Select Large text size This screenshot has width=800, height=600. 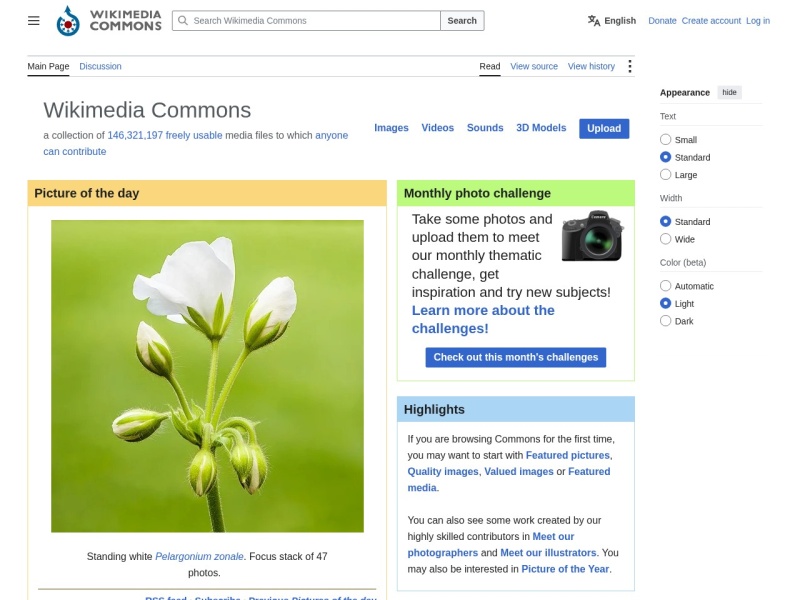665,174
